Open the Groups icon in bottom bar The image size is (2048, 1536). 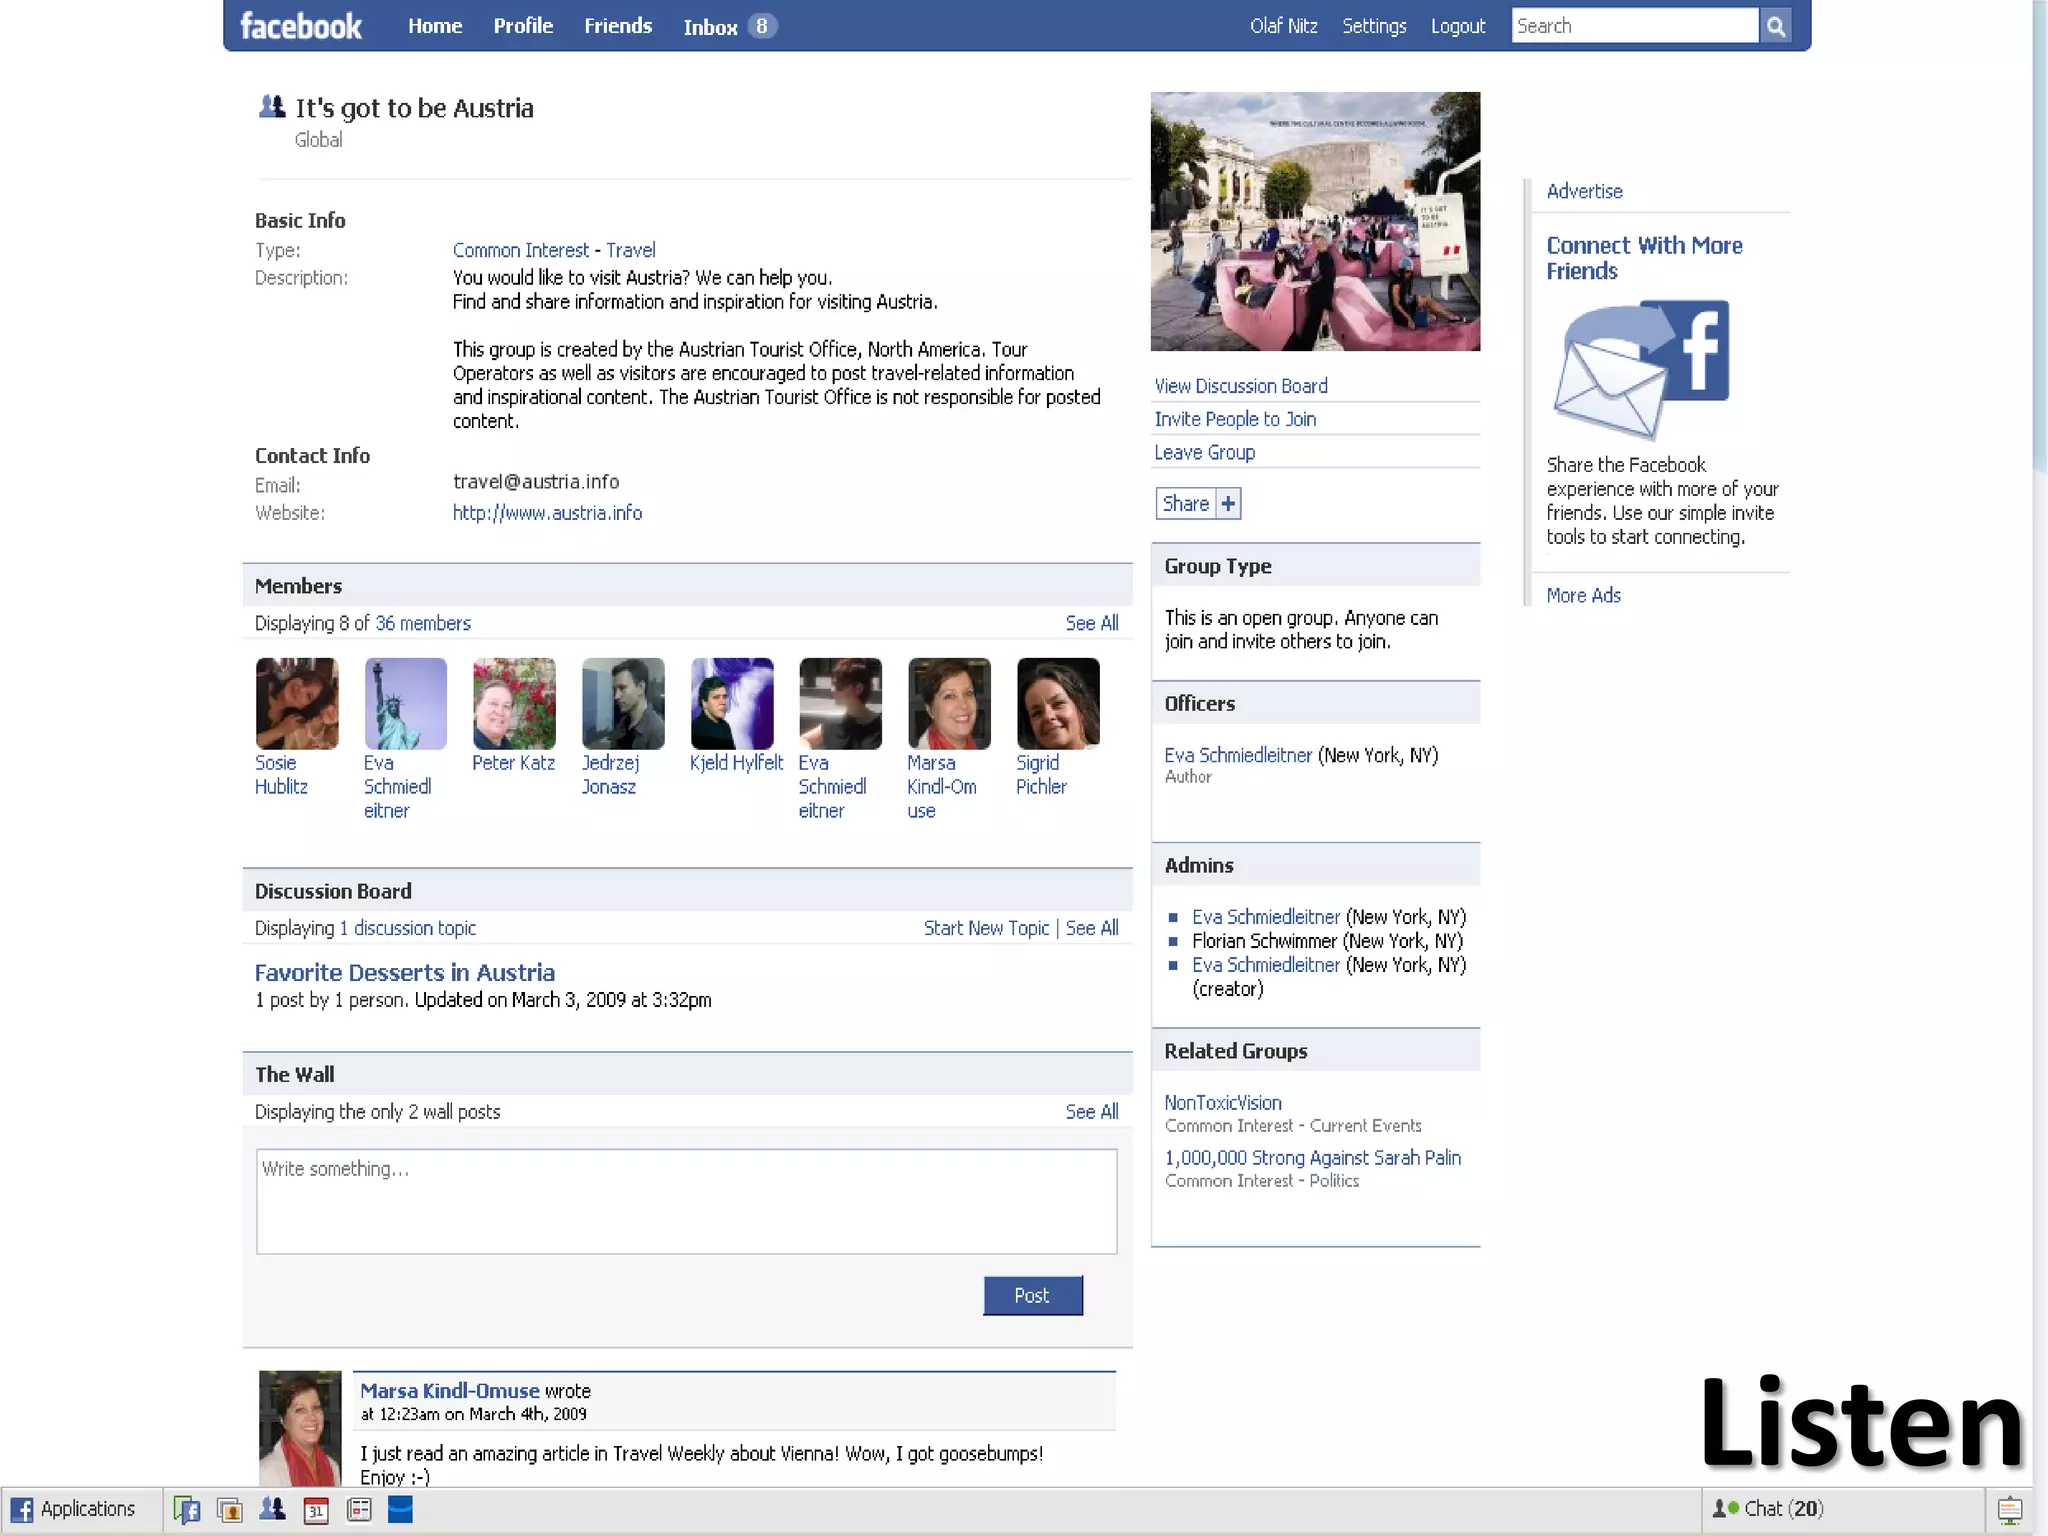click(272, 1510)
